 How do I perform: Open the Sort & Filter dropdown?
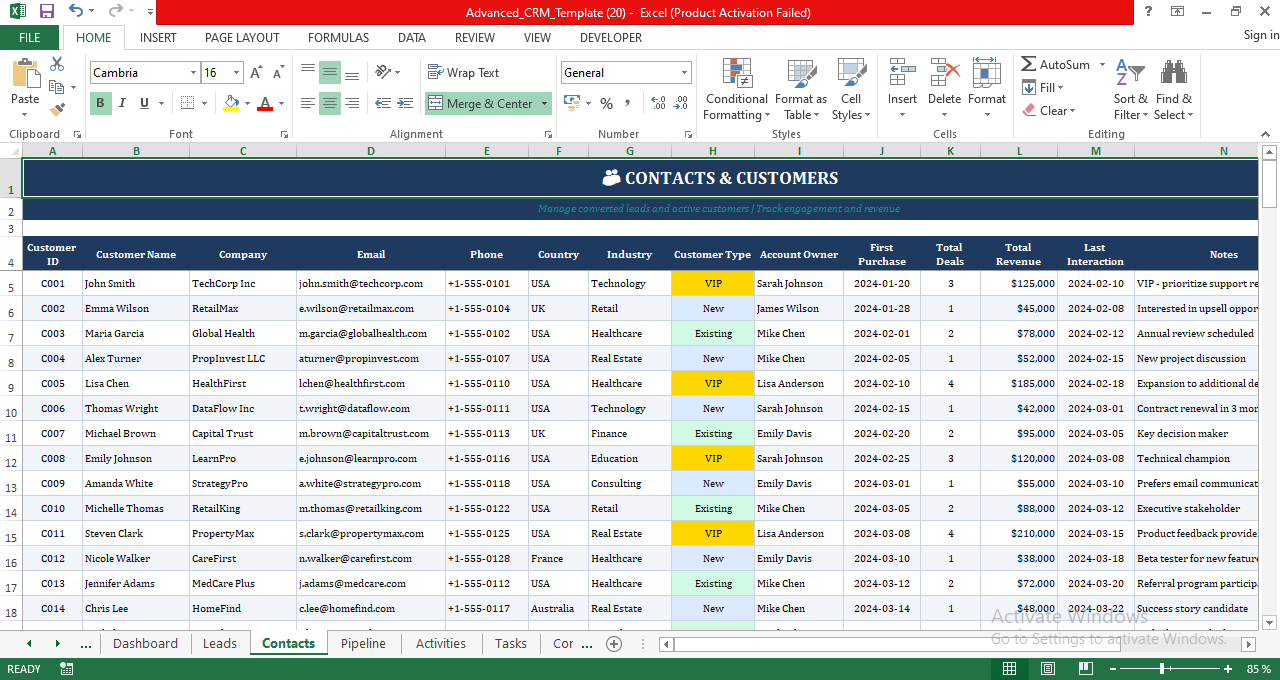click(1130, 90)
